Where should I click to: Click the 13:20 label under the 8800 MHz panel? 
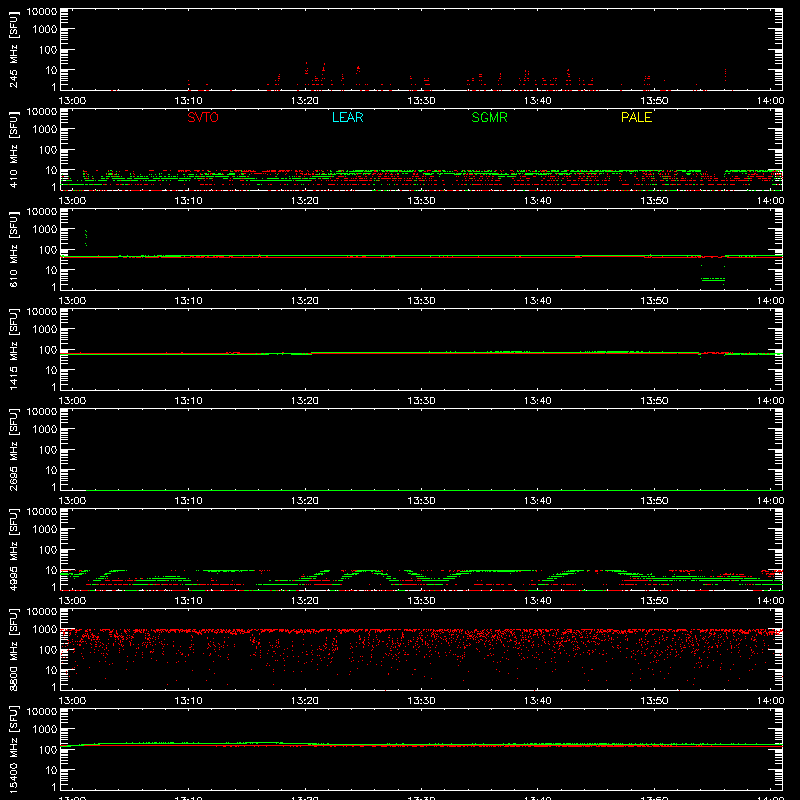305,701
